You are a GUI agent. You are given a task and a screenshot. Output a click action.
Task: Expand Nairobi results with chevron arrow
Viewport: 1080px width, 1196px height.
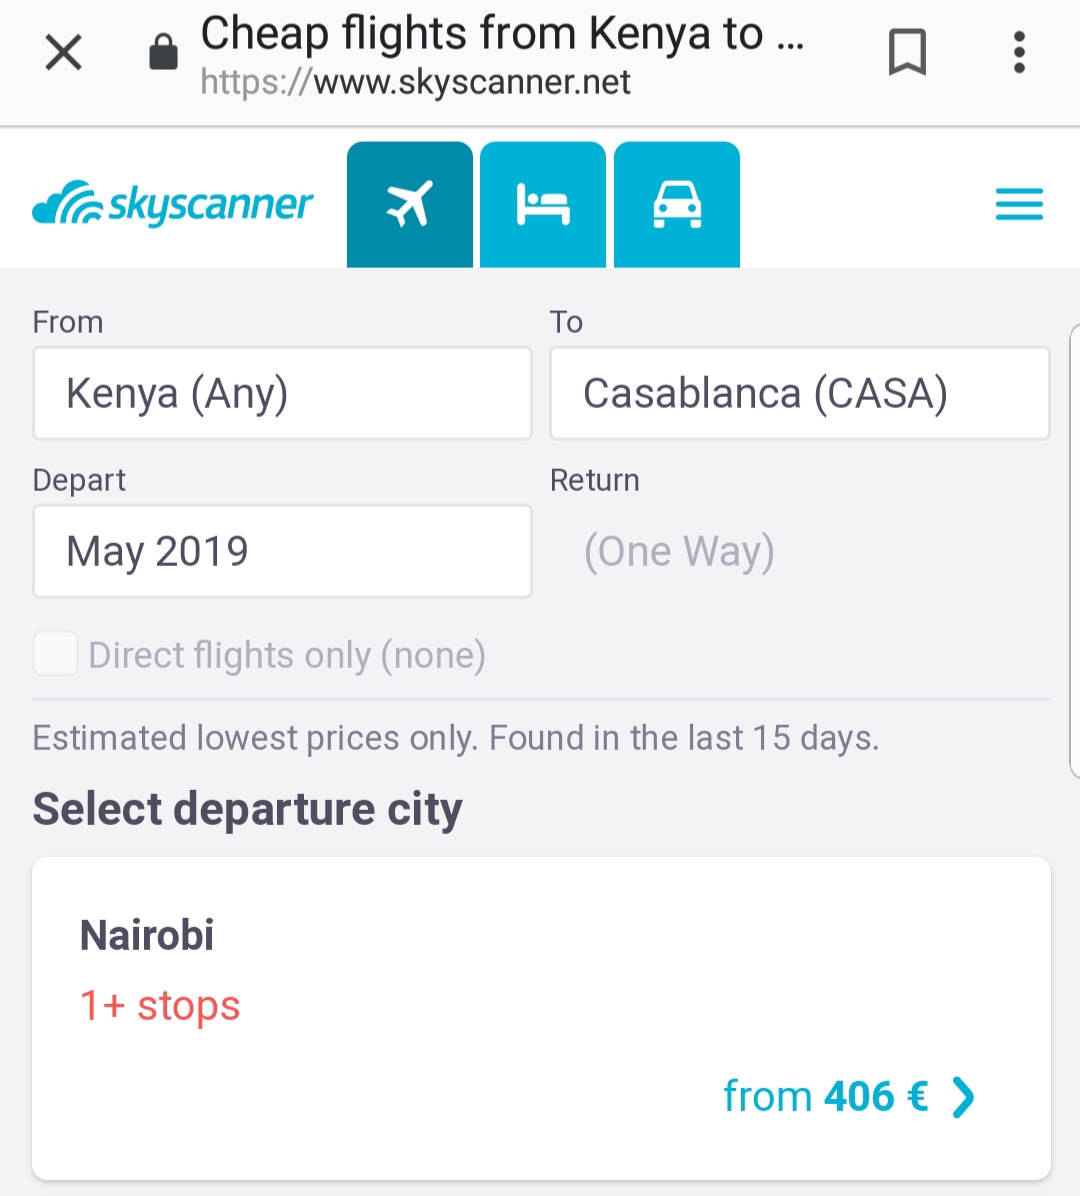[963, 1097]
